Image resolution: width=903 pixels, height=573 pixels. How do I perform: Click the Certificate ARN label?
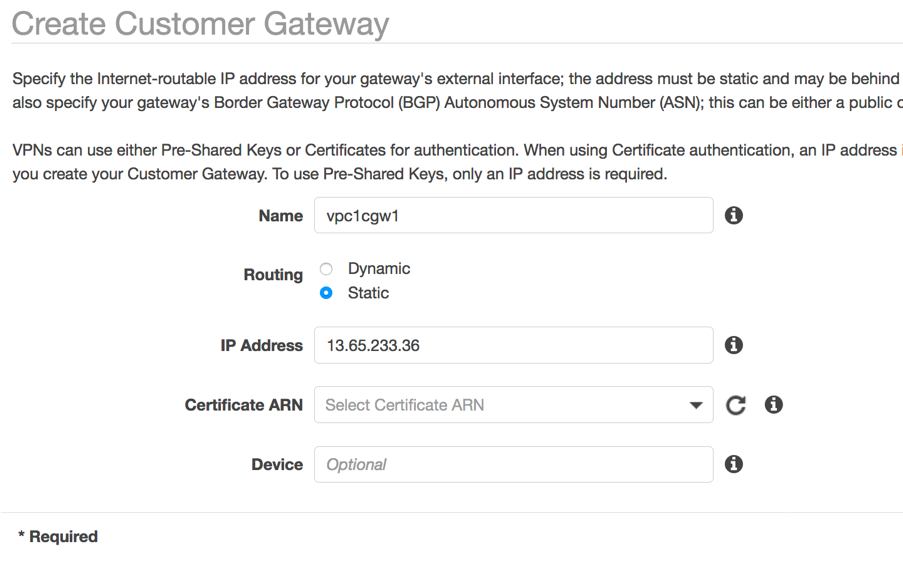(x=244, y=405)
